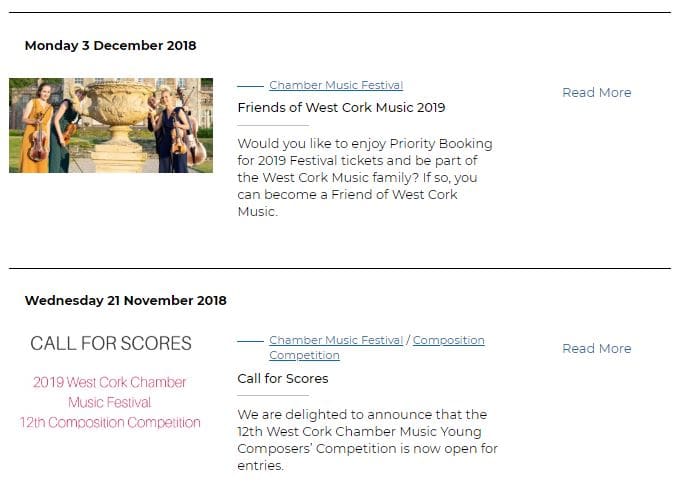Viewport: 681px width, 501px height.
Task: Click the CALL FOR SCORES graphic heading
Action: pyautogui.click(x=111, y=343)
